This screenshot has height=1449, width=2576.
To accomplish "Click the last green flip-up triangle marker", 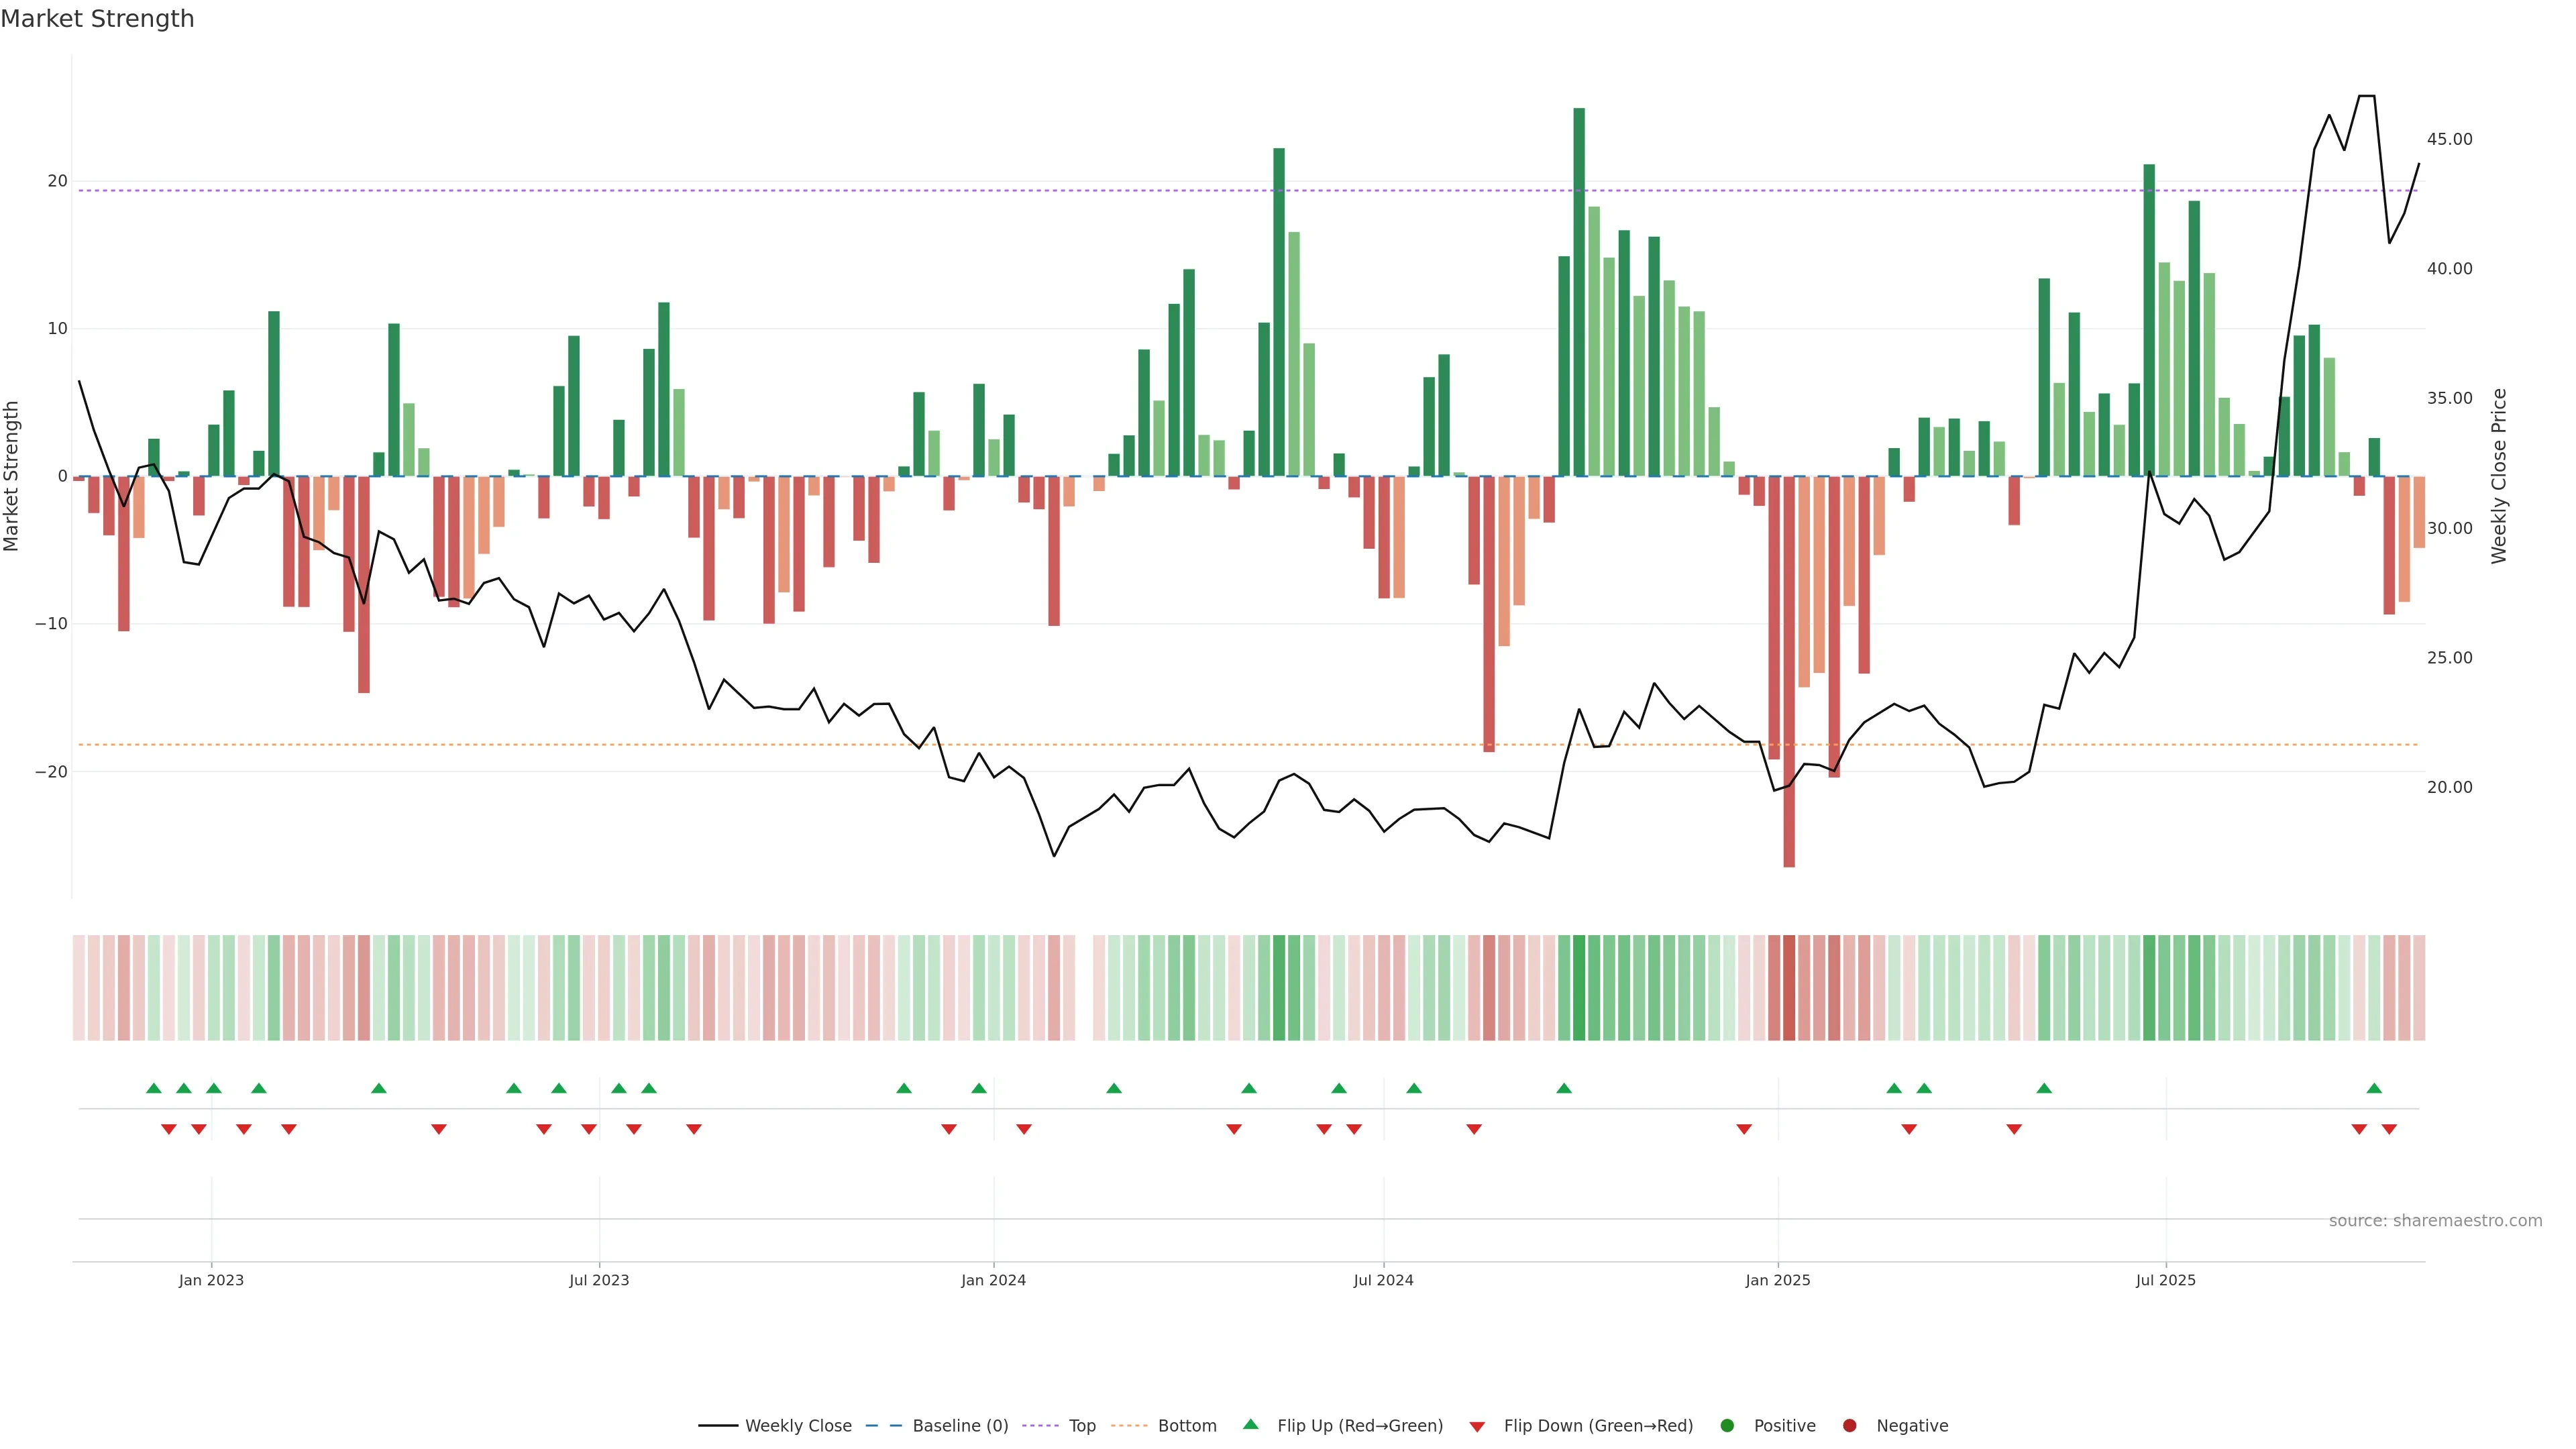I will [x=2374, y=1088].
